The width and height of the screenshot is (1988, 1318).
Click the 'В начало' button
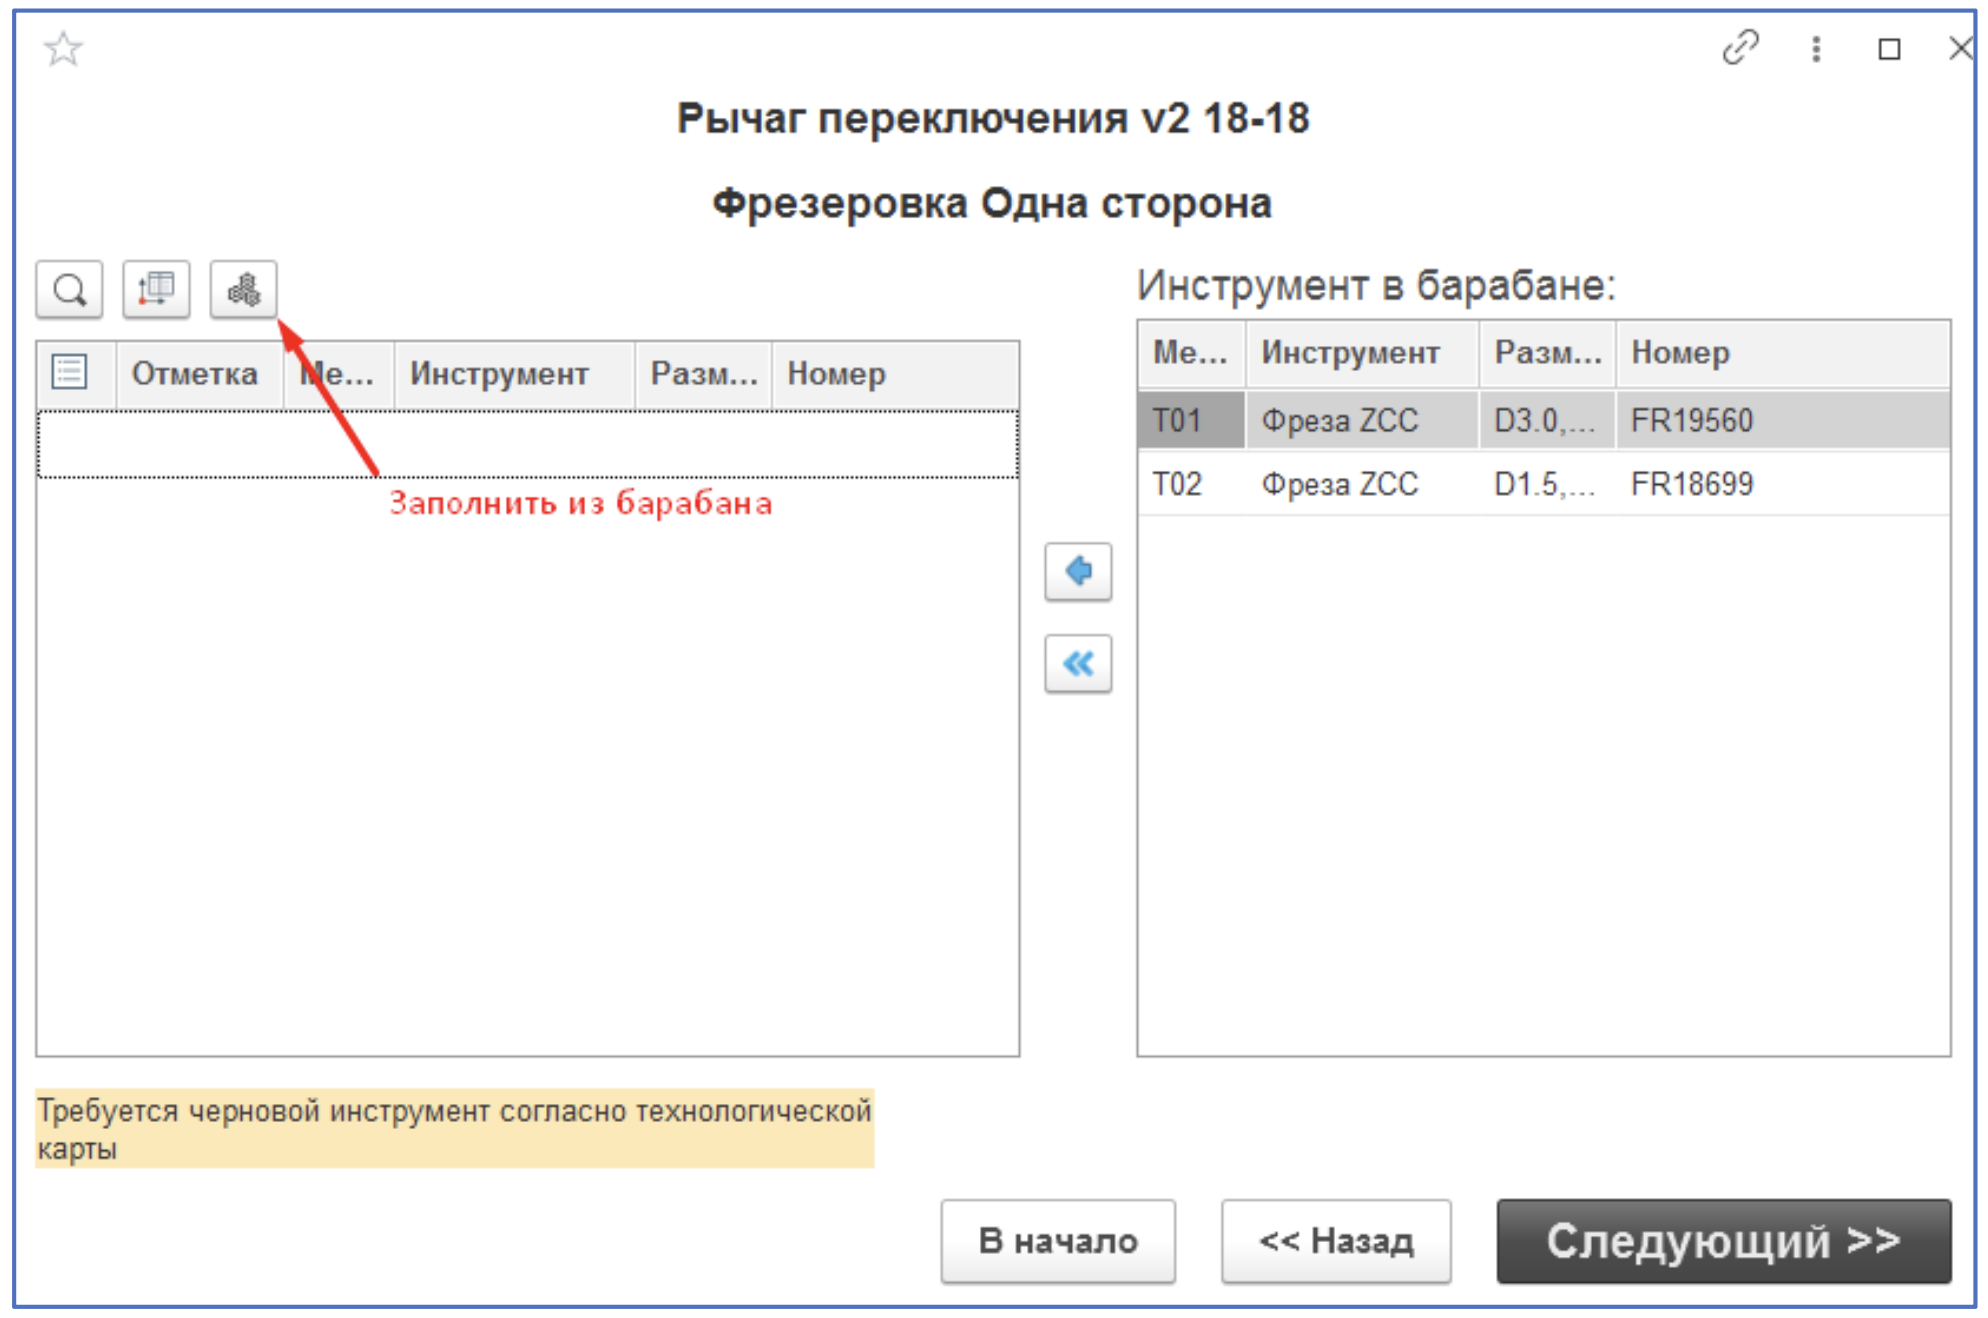point(1058,1243)
